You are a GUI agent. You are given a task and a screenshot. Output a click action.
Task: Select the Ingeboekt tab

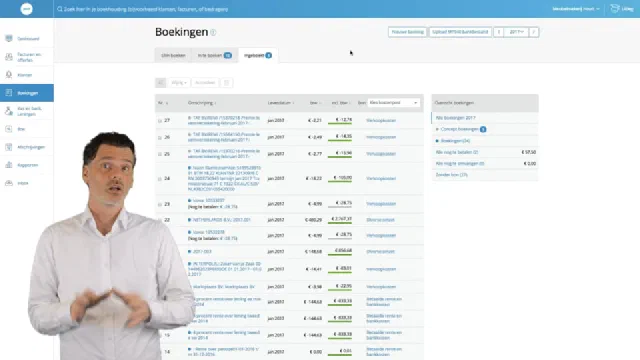point(258,56)
